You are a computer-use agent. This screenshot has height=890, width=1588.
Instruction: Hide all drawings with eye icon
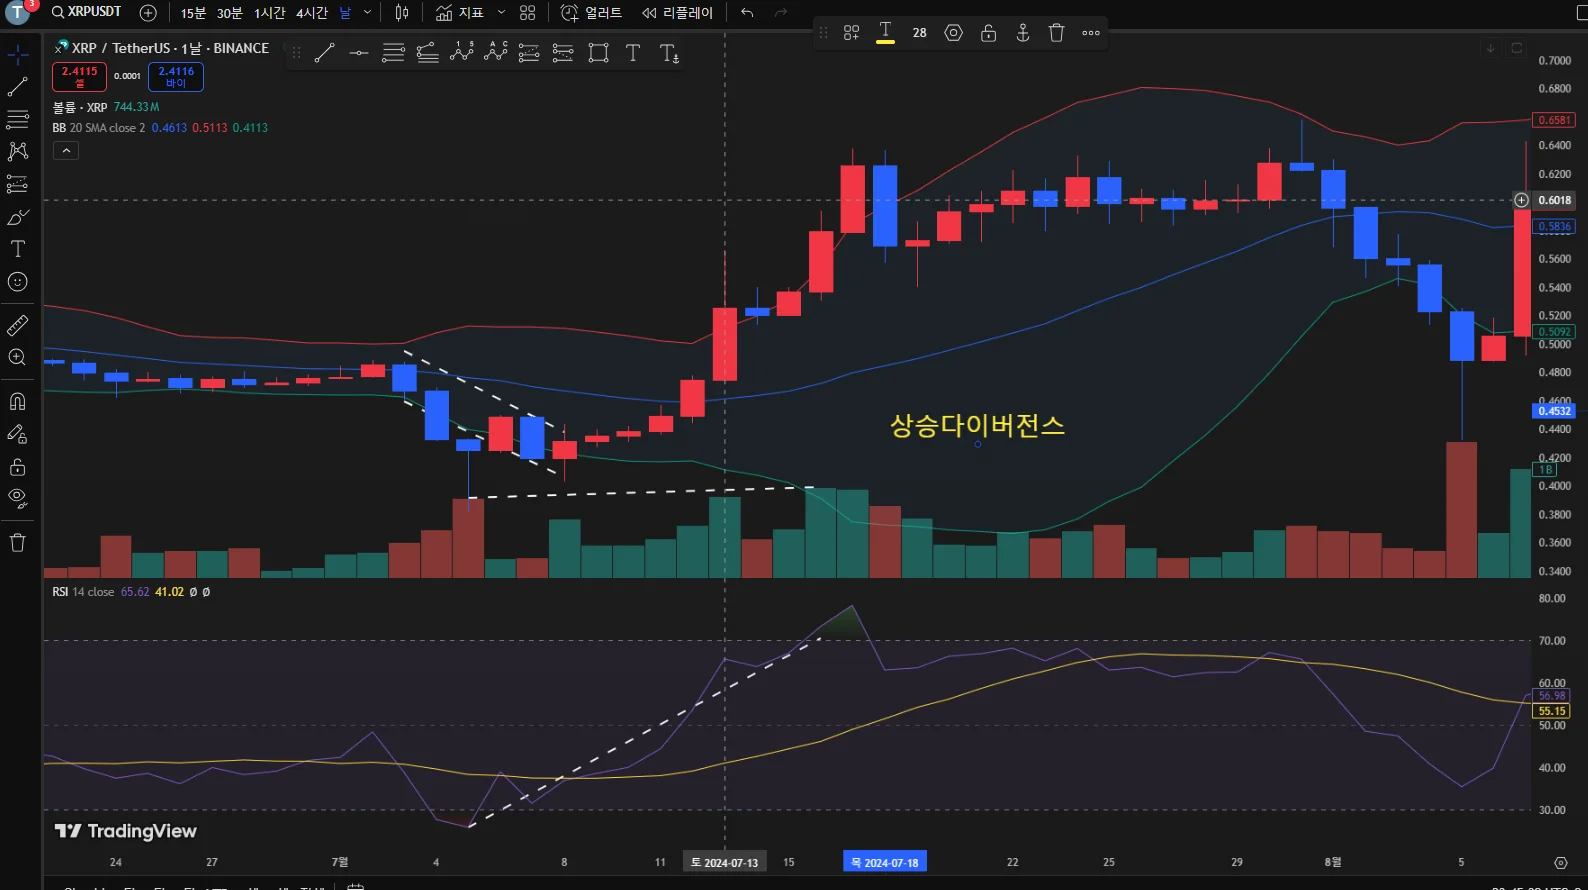coord(17,498)
